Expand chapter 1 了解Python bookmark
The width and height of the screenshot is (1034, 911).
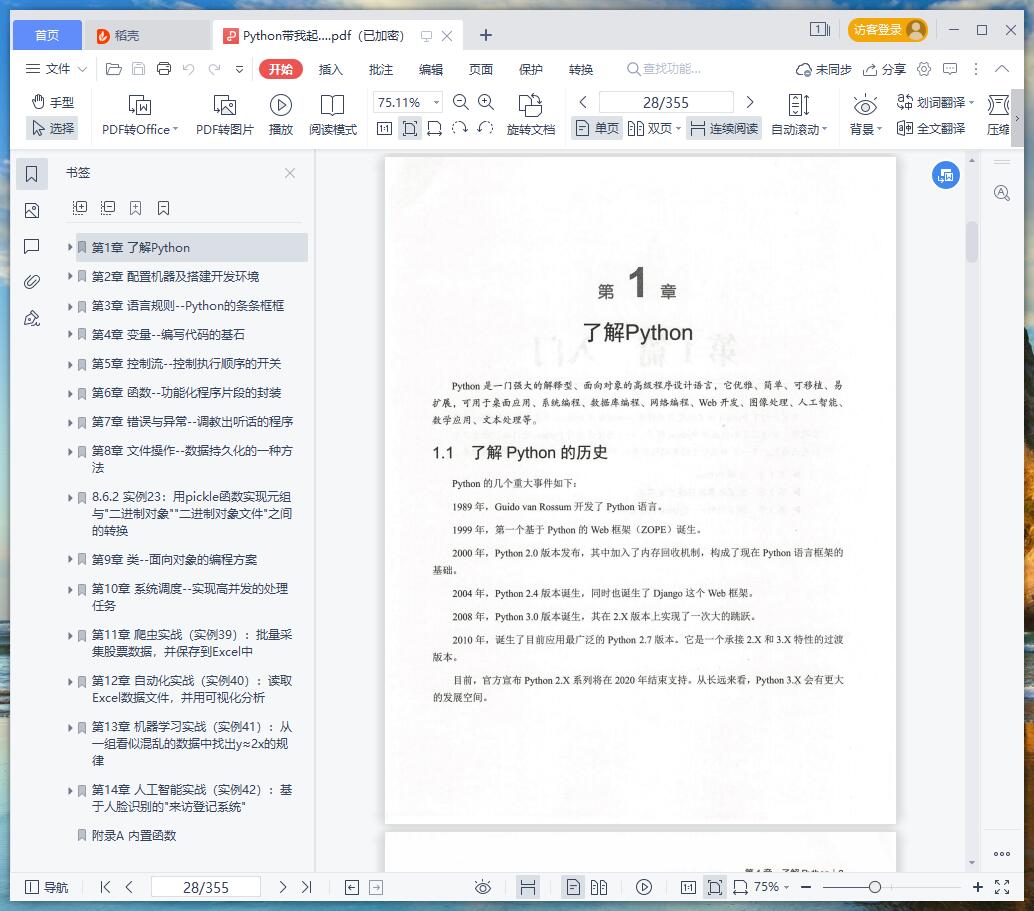(69, 247)
